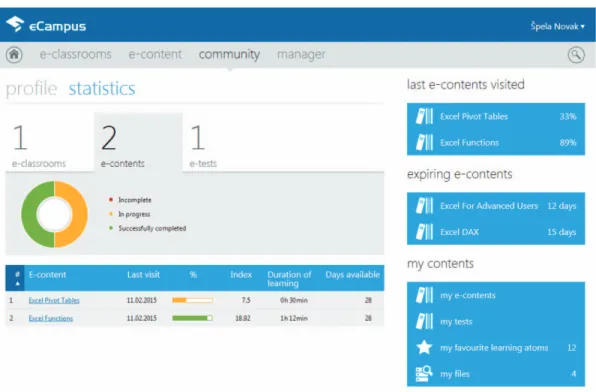This screenshot has width=596, height=392.
Task: Click the Index column header
Action: 241,275
